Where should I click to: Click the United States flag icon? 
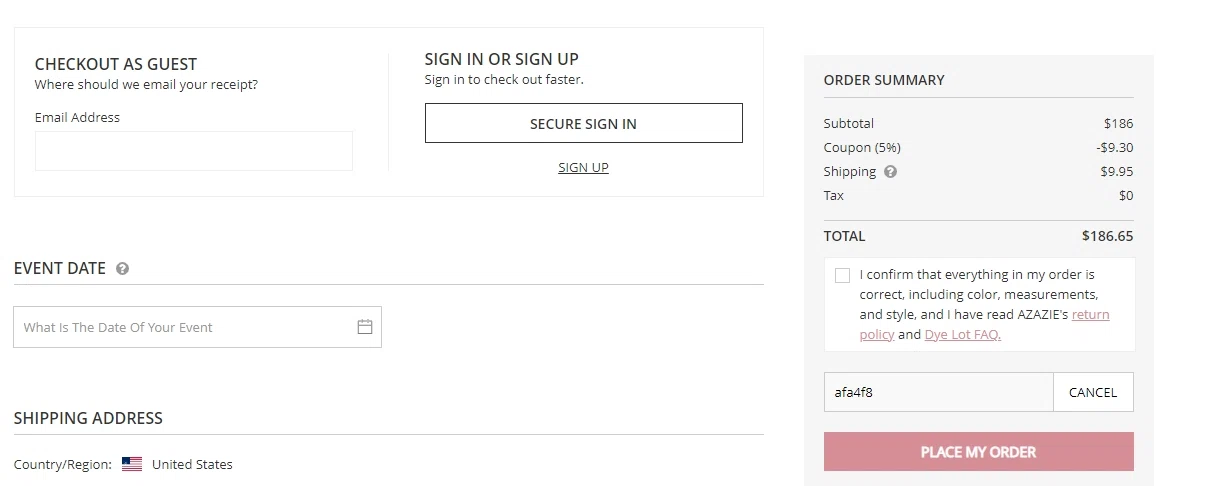(132, 464)
